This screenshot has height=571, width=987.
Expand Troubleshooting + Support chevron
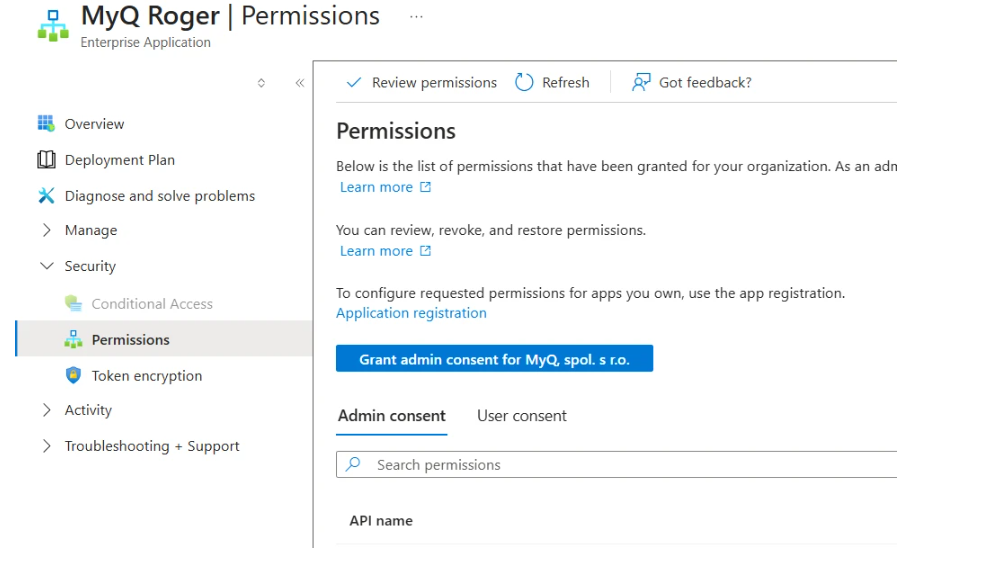[46, 446]
